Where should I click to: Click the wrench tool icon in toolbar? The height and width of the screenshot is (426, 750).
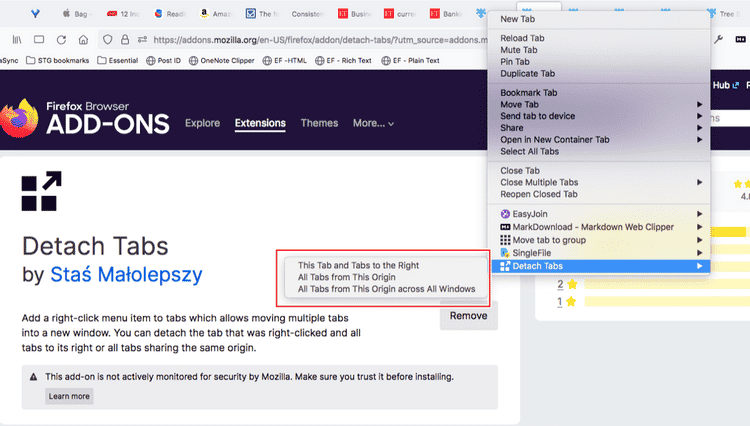[x=718, y=39]
